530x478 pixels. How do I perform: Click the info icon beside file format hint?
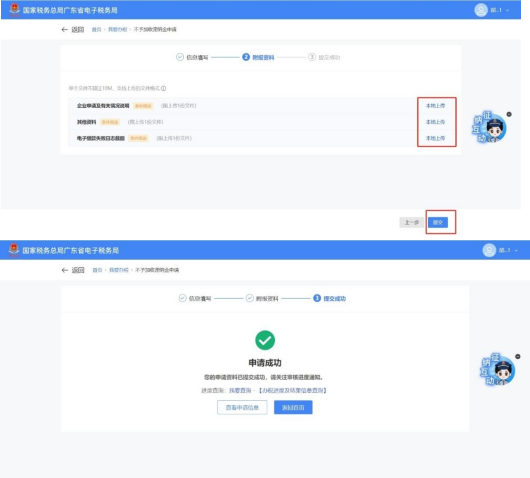click(x=164, y=89)
